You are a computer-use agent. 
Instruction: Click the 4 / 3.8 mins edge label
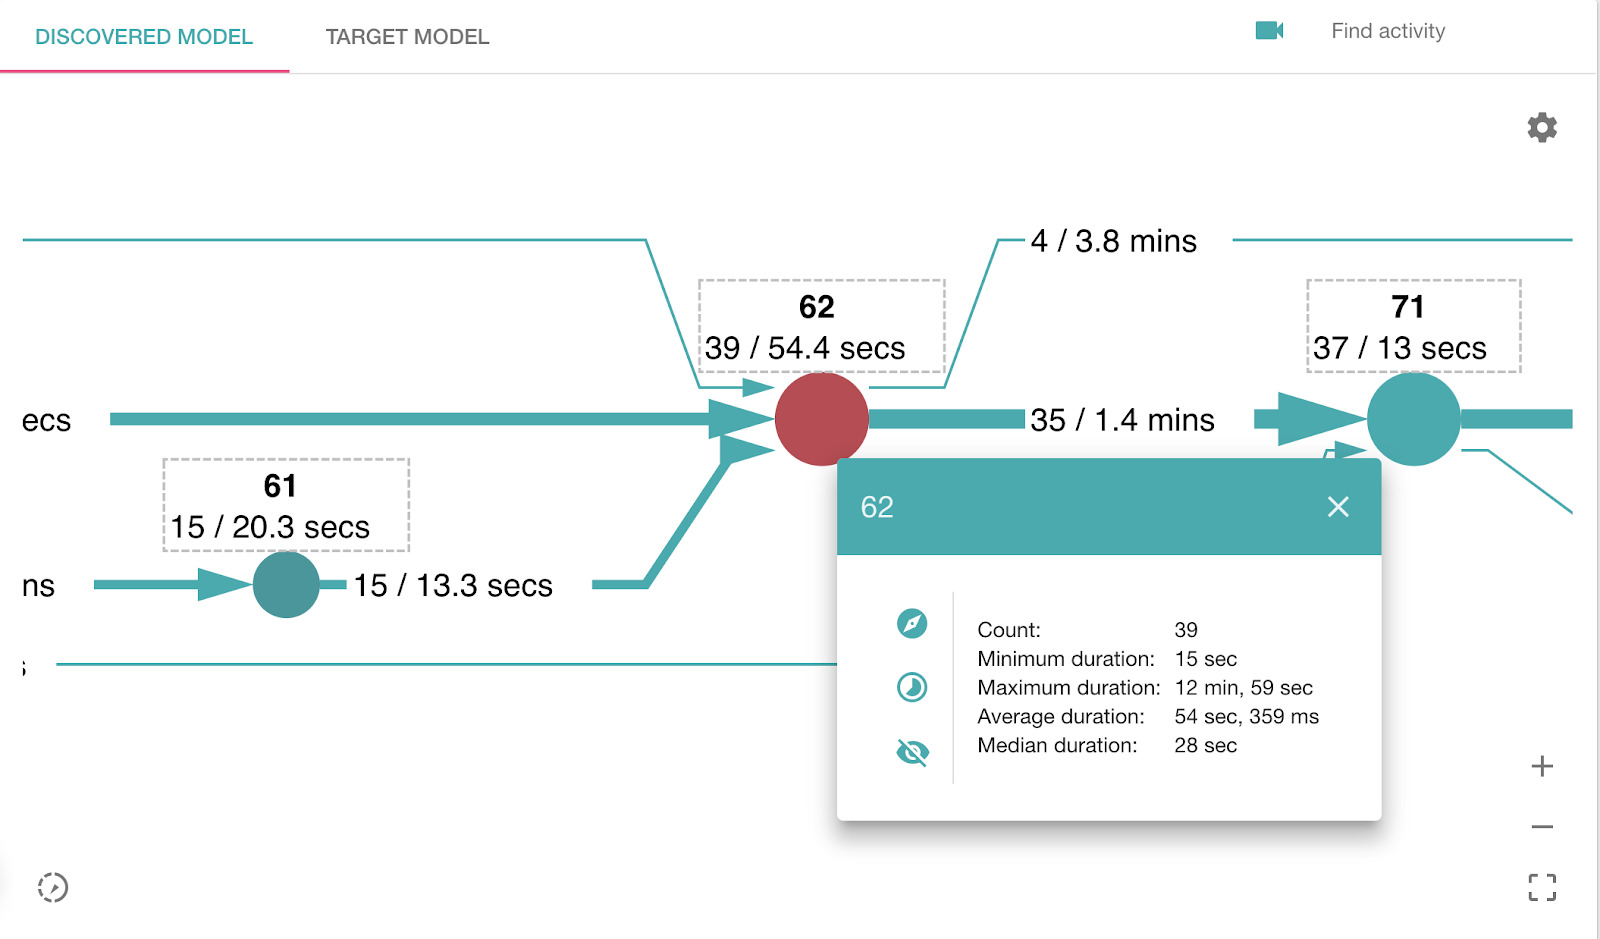(1113, 241)
